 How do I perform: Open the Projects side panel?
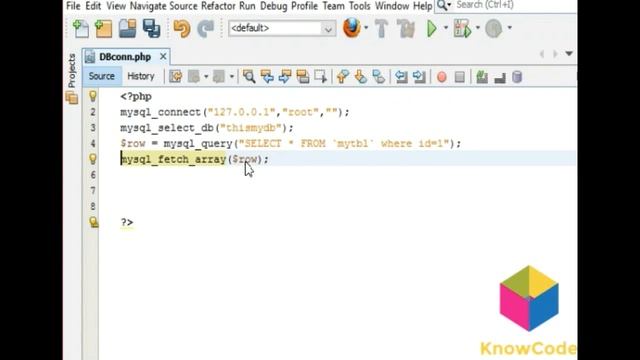point(72,71)
